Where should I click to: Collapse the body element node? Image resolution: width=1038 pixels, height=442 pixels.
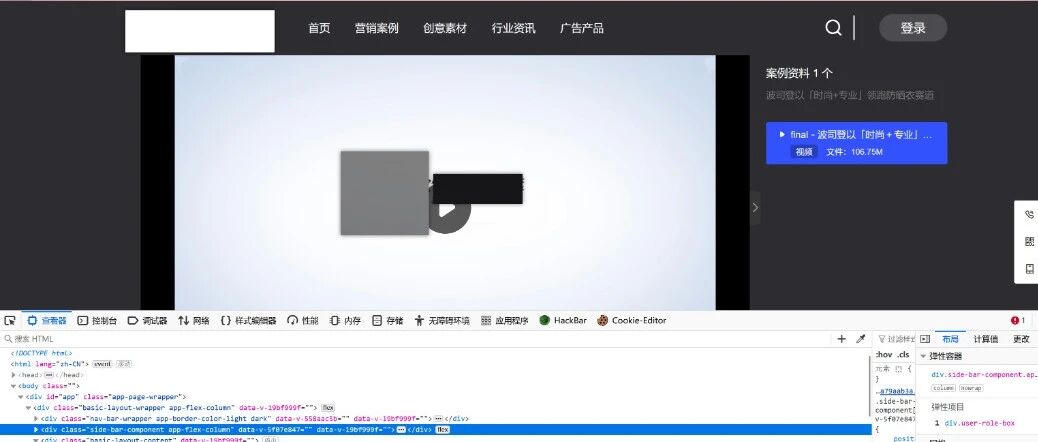pyautogui.click(x=13, y=386)
